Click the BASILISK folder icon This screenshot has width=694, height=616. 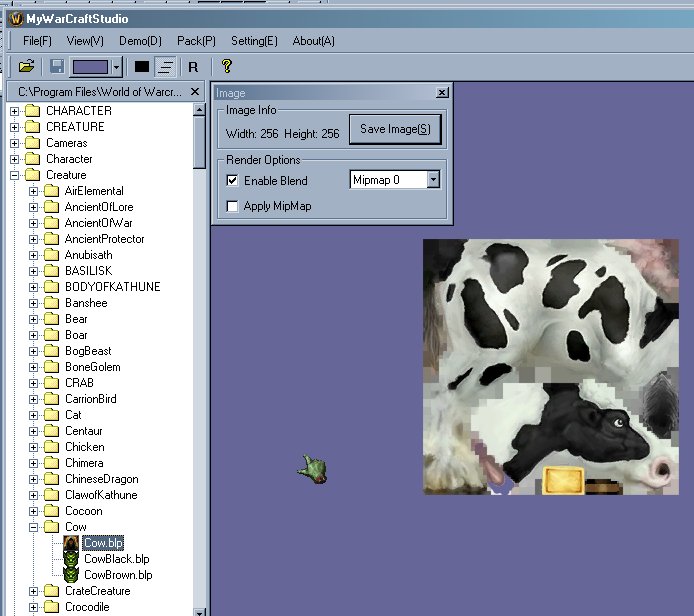51,271
